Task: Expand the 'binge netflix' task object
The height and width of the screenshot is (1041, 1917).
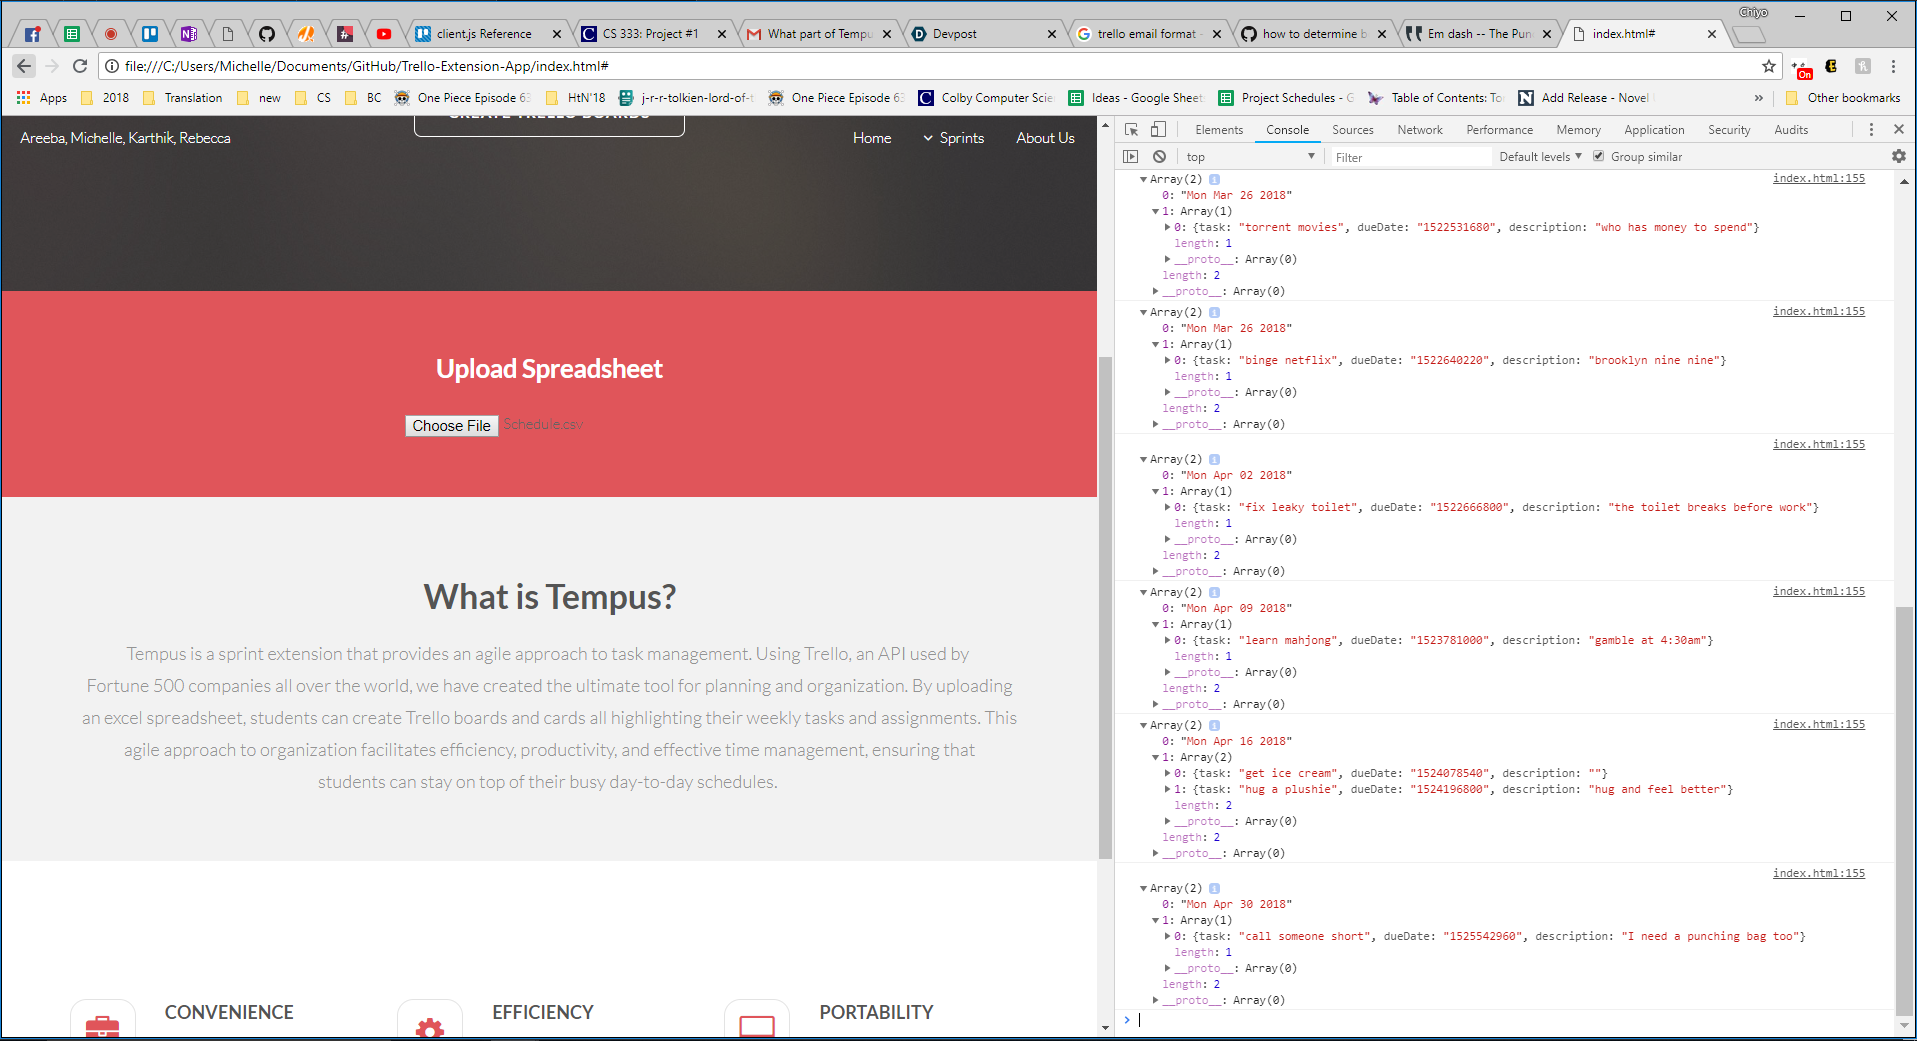Action: 1167,360
